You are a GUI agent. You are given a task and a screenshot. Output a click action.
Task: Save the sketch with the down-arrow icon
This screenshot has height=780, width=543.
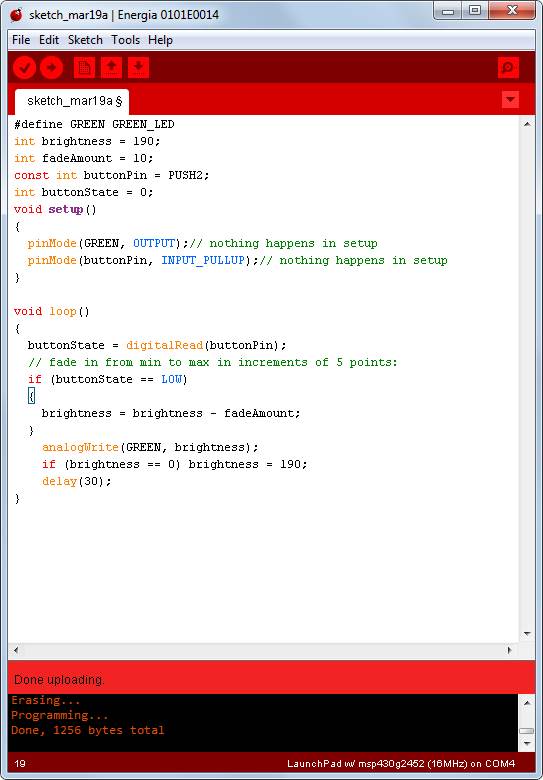pos(138,67)
